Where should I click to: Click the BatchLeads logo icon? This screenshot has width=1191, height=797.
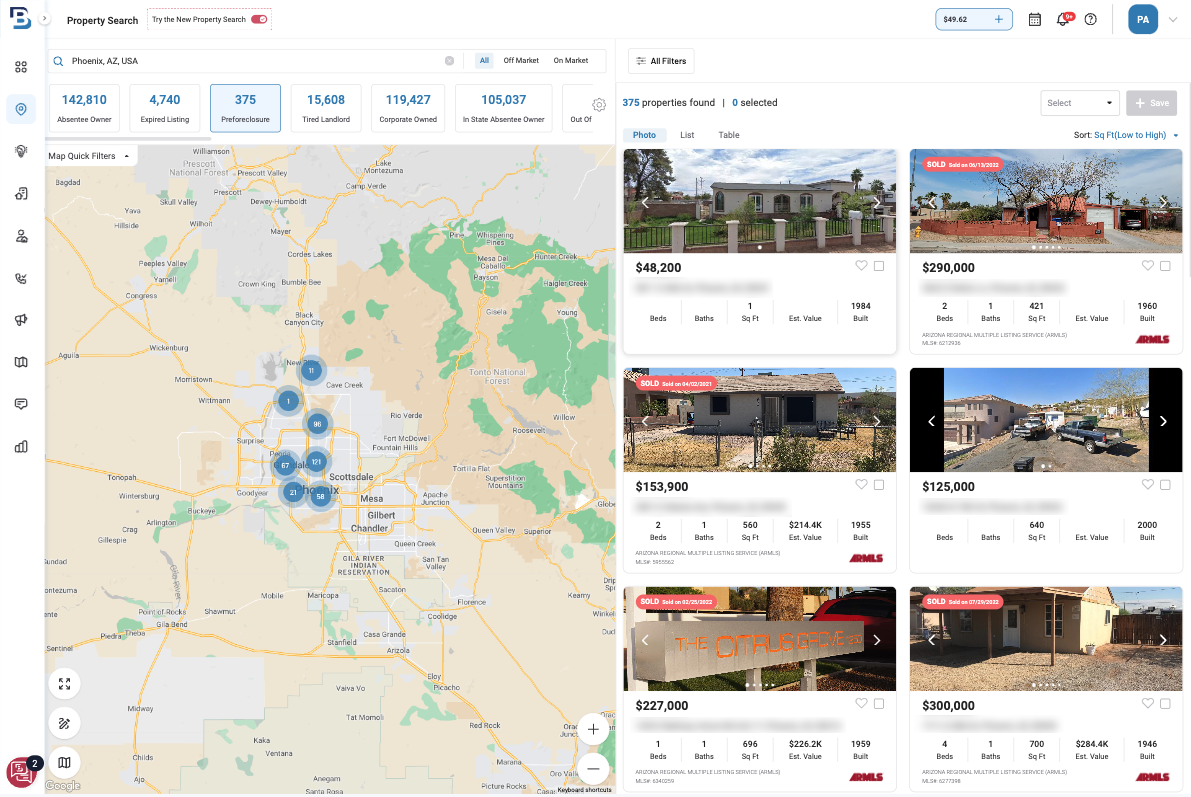pyautogui.click(x=20, y=18)
